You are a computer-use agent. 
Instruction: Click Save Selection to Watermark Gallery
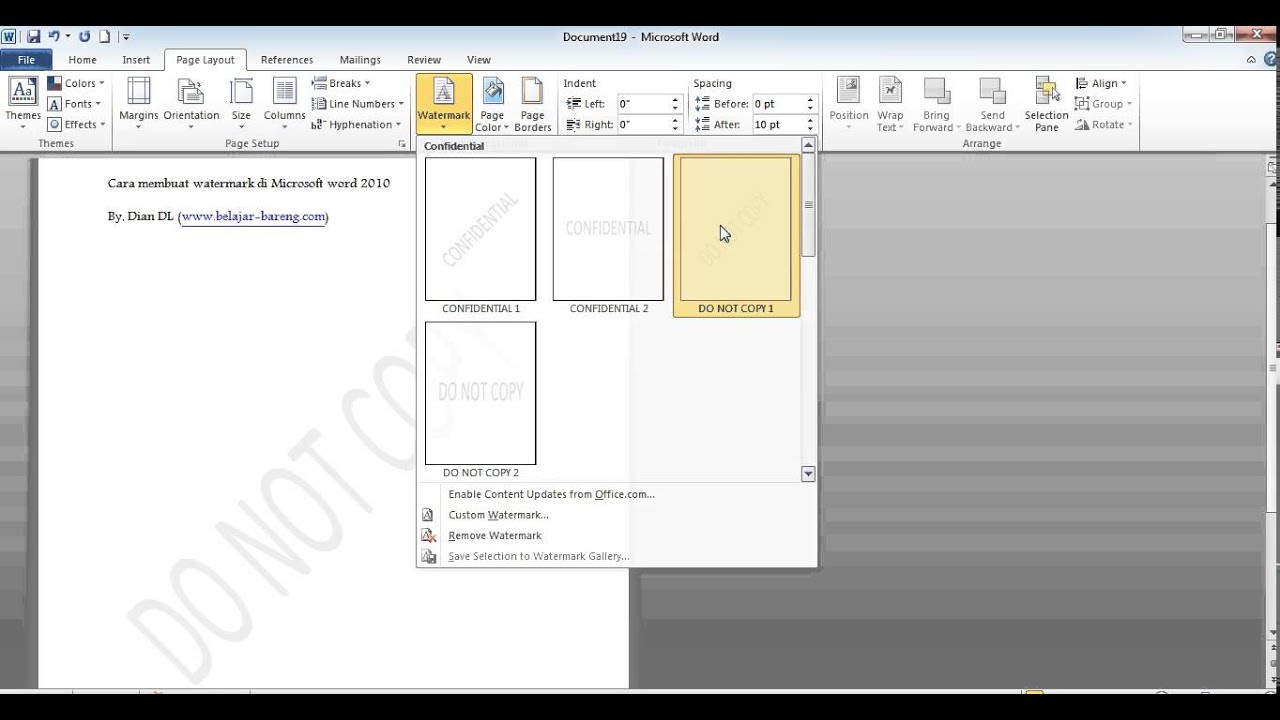pos(538,556)
